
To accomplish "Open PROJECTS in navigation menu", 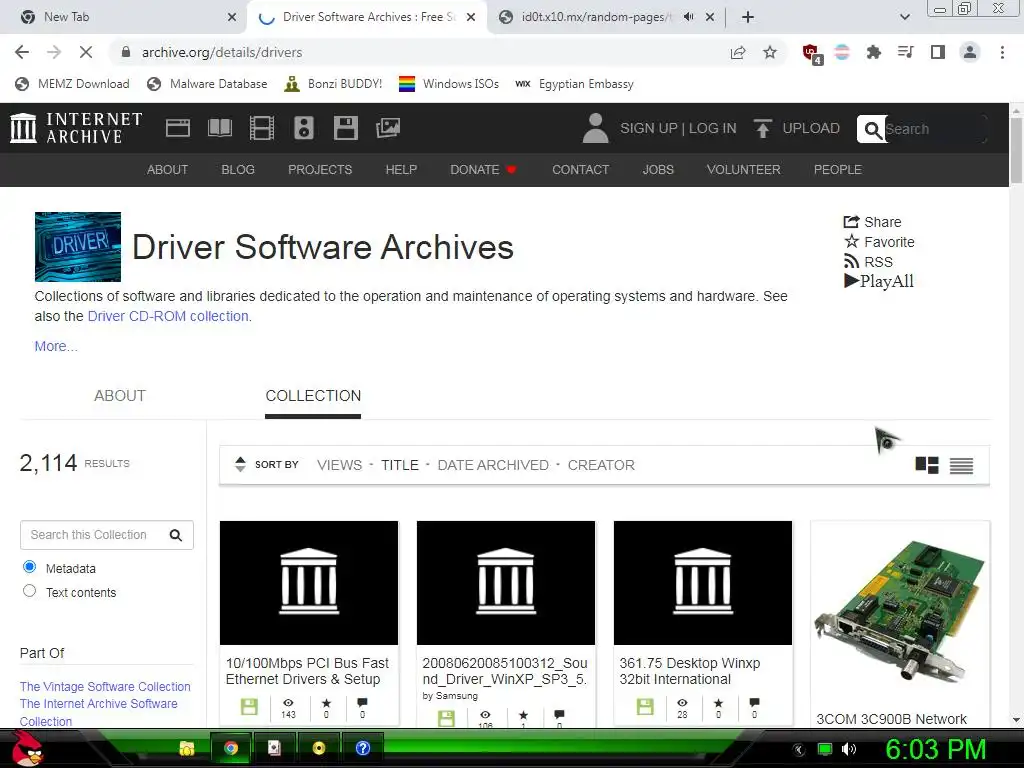I will click(320, 170).
